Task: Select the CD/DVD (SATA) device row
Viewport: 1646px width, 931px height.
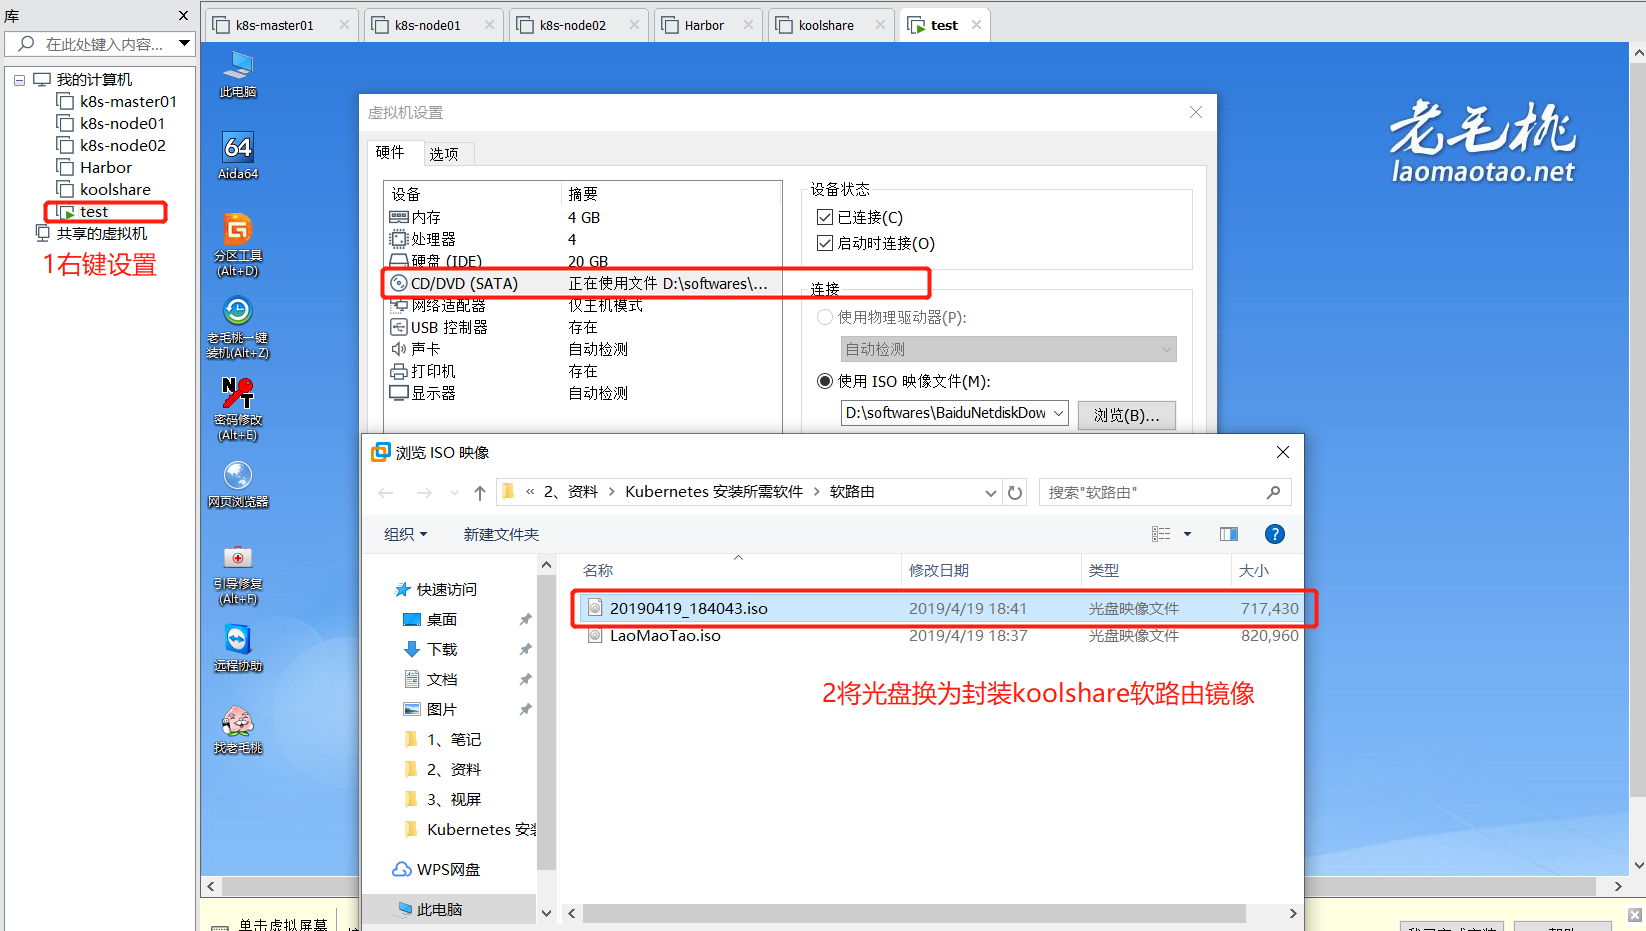Action: (x=583, y=283)
